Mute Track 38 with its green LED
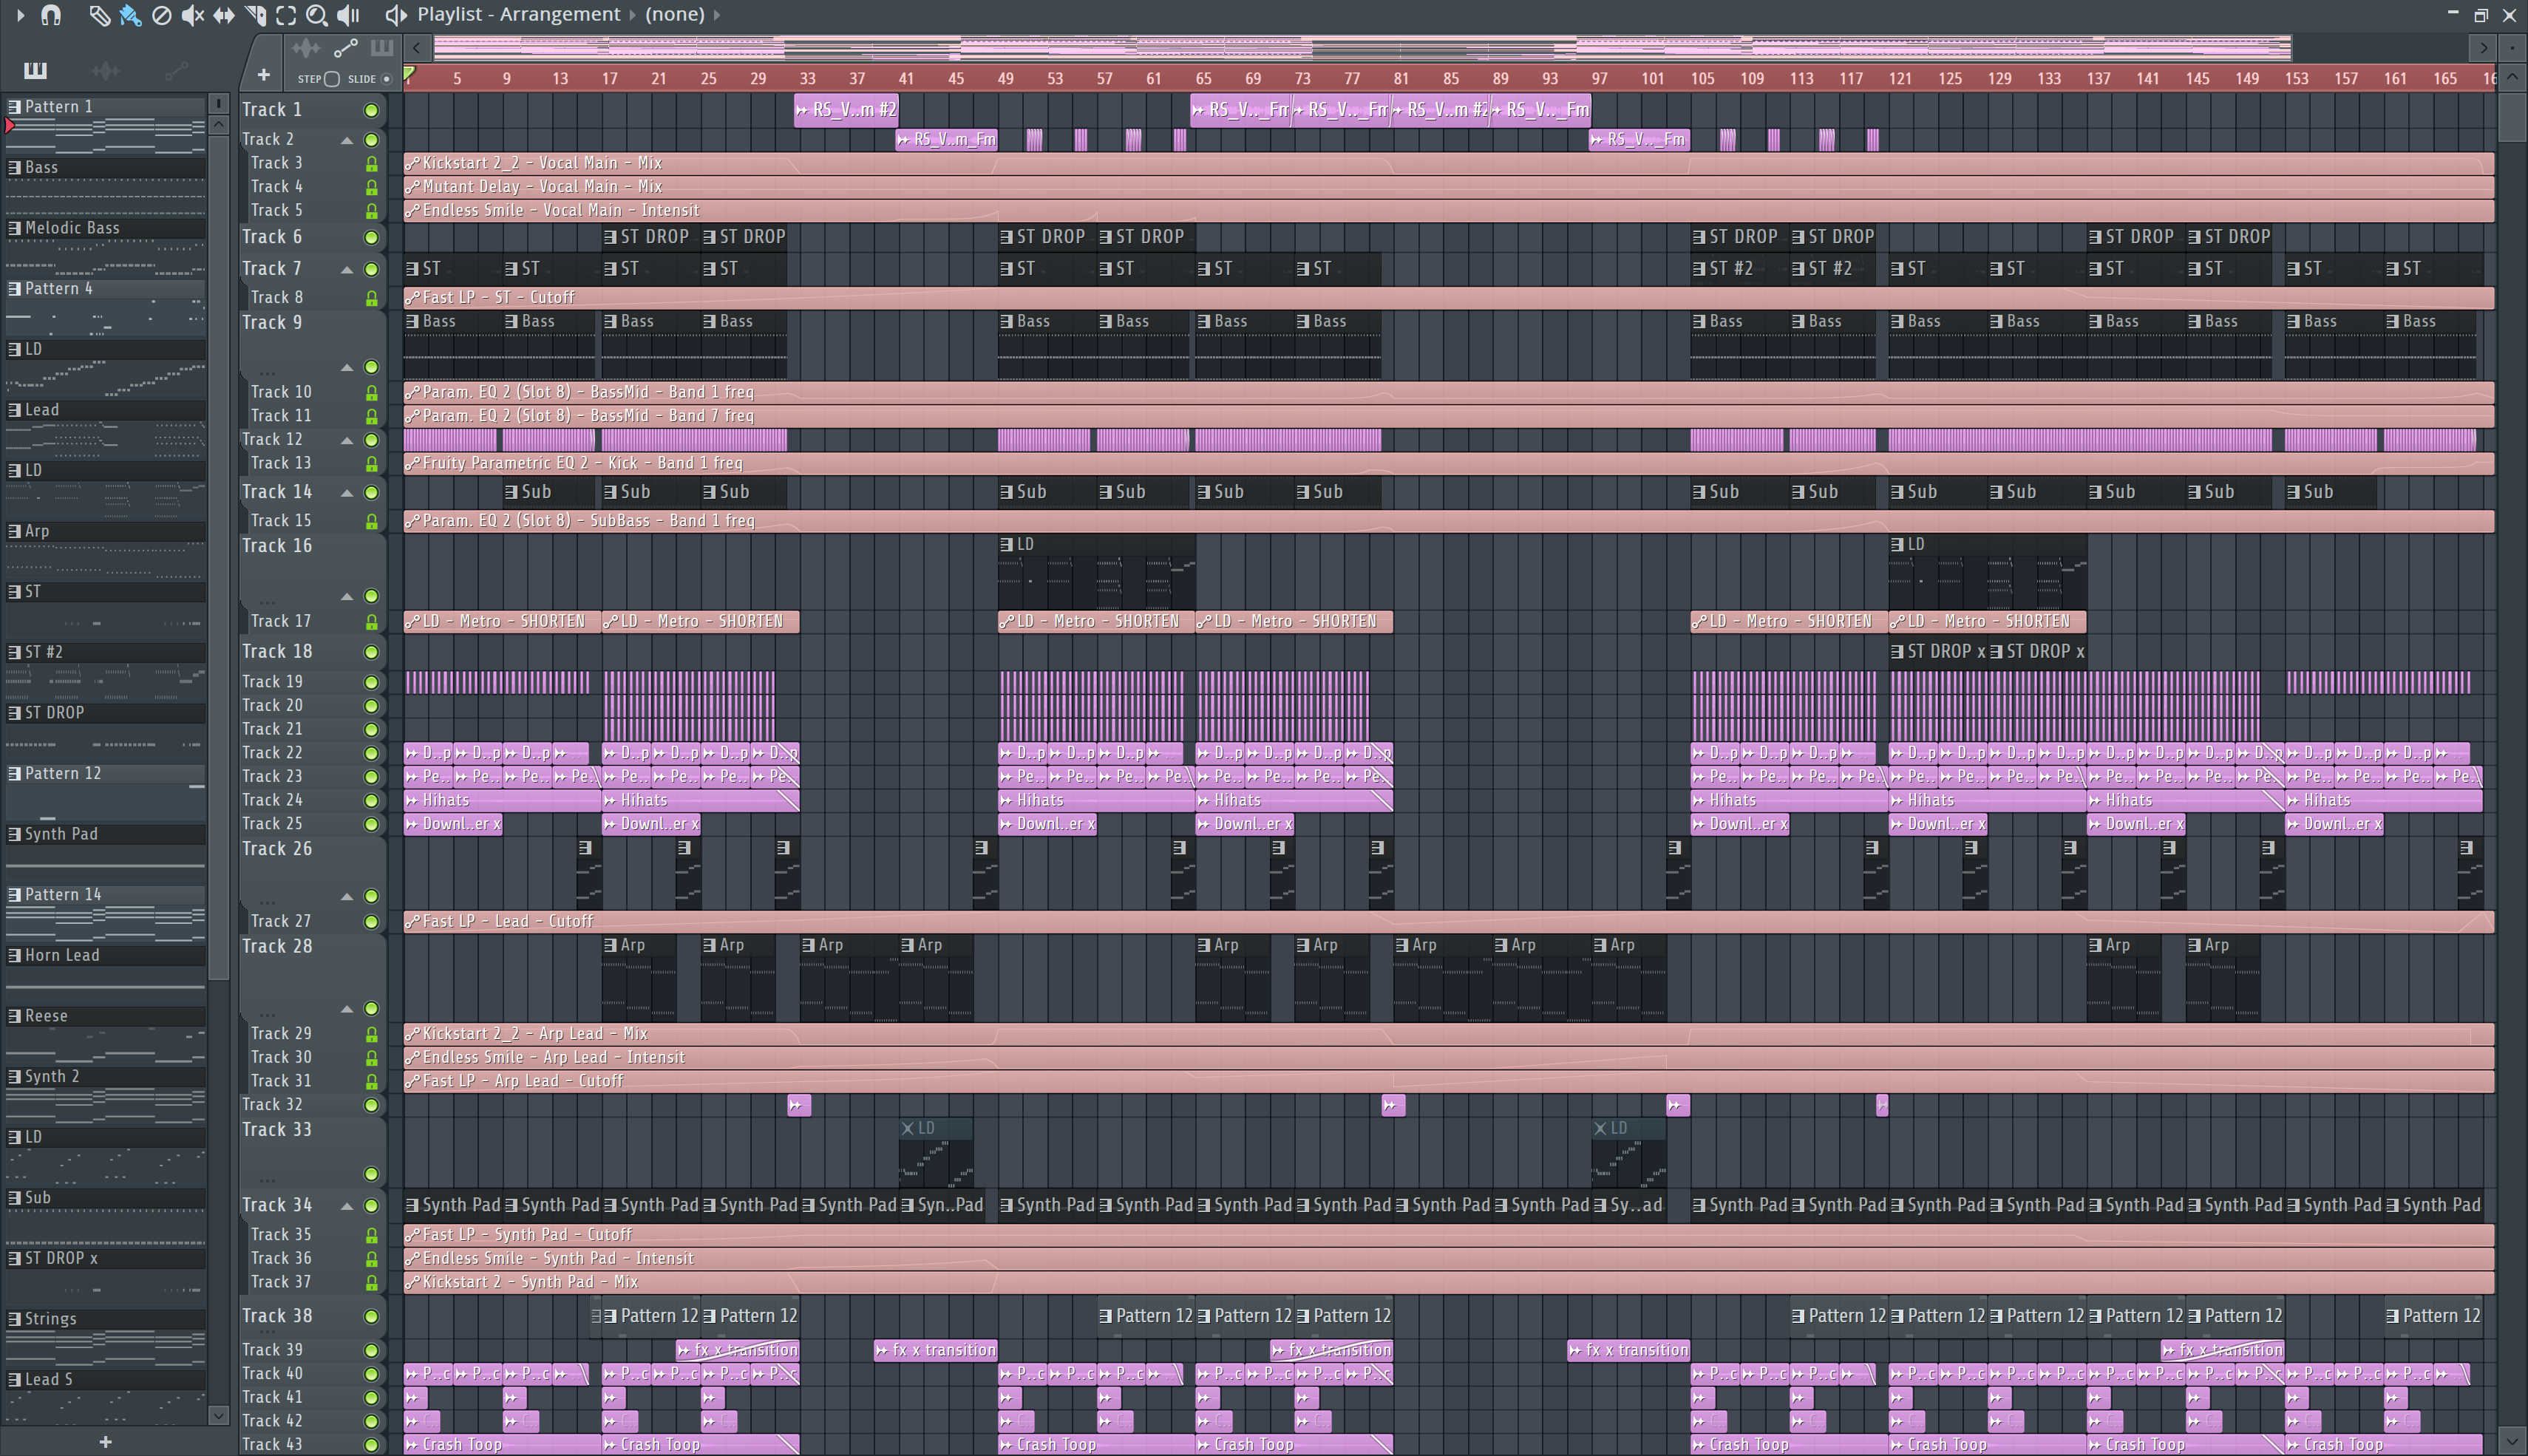The width and height of the screenshot is (2528, 1456). click(371, 1316)
